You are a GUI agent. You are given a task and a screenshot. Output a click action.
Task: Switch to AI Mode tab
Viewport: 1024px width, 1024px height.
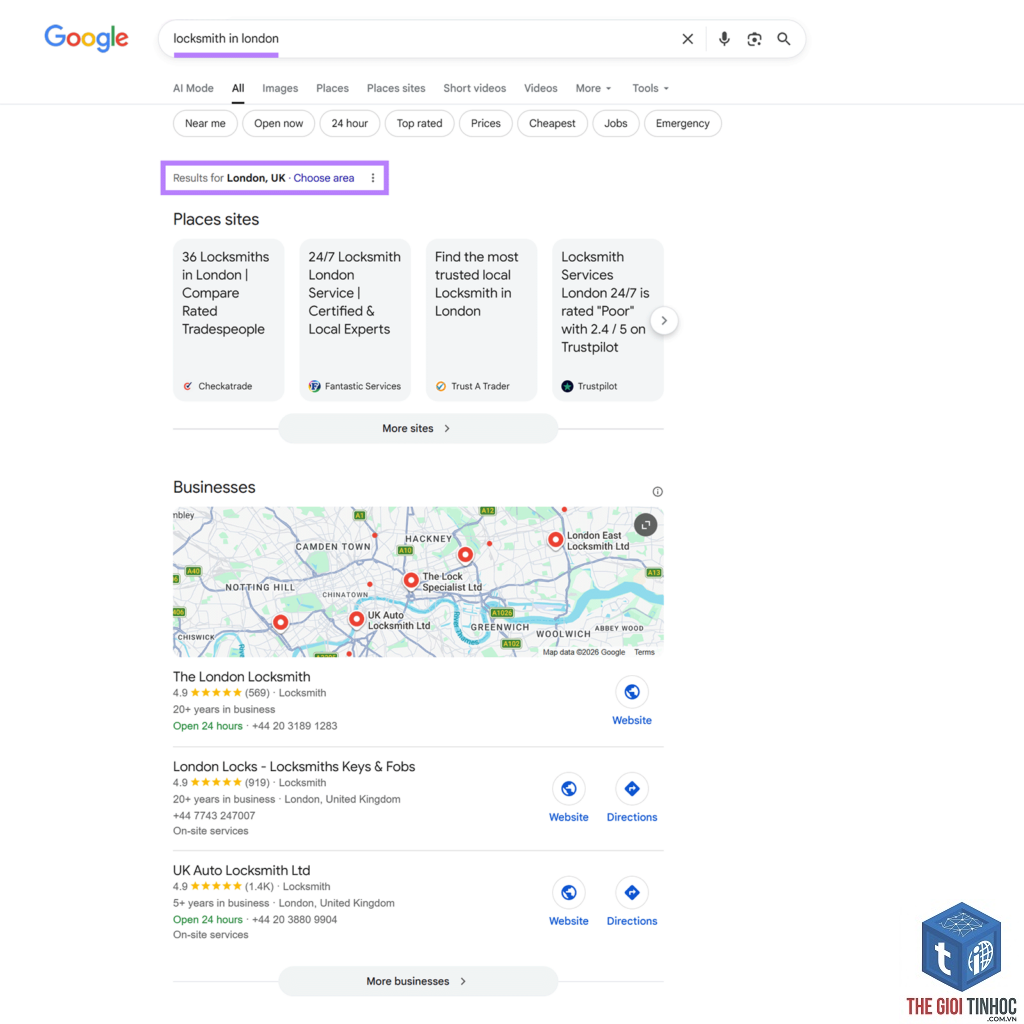click(x=193, y=88)
